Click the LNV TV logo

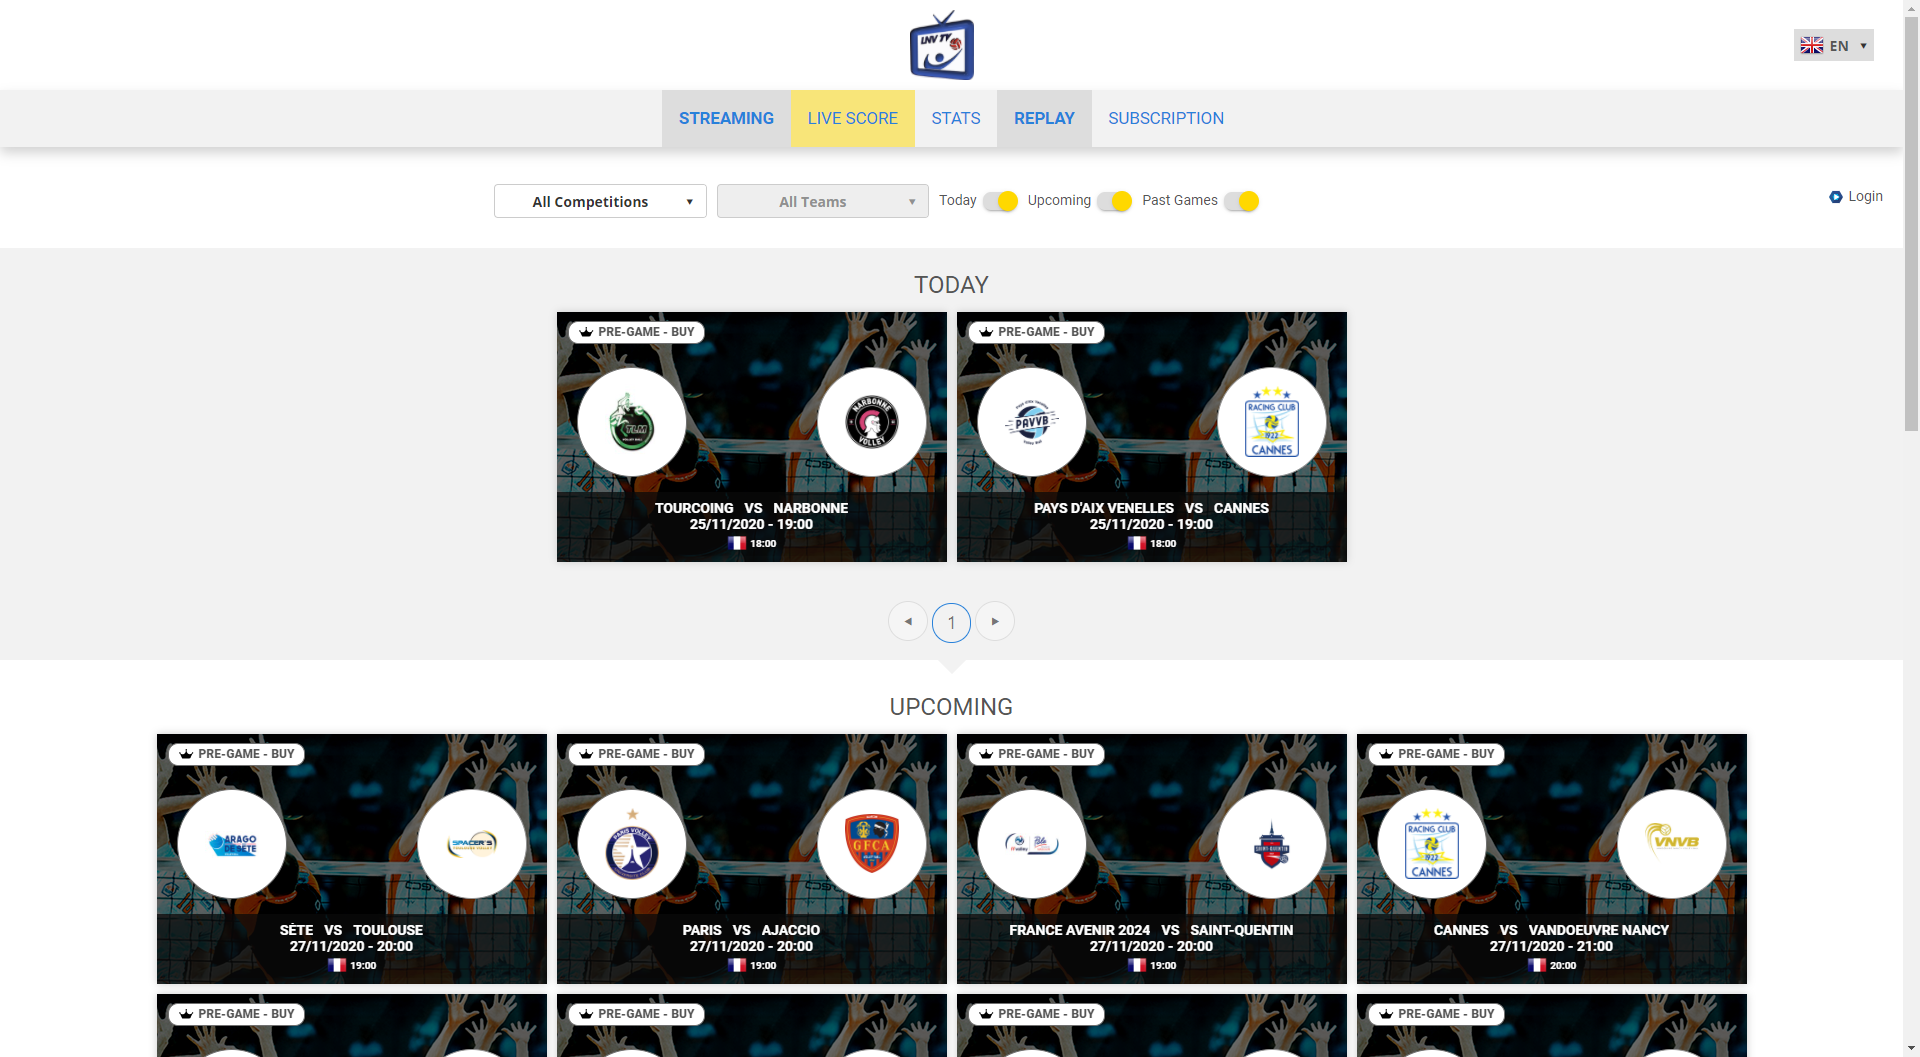pos(942,45)
